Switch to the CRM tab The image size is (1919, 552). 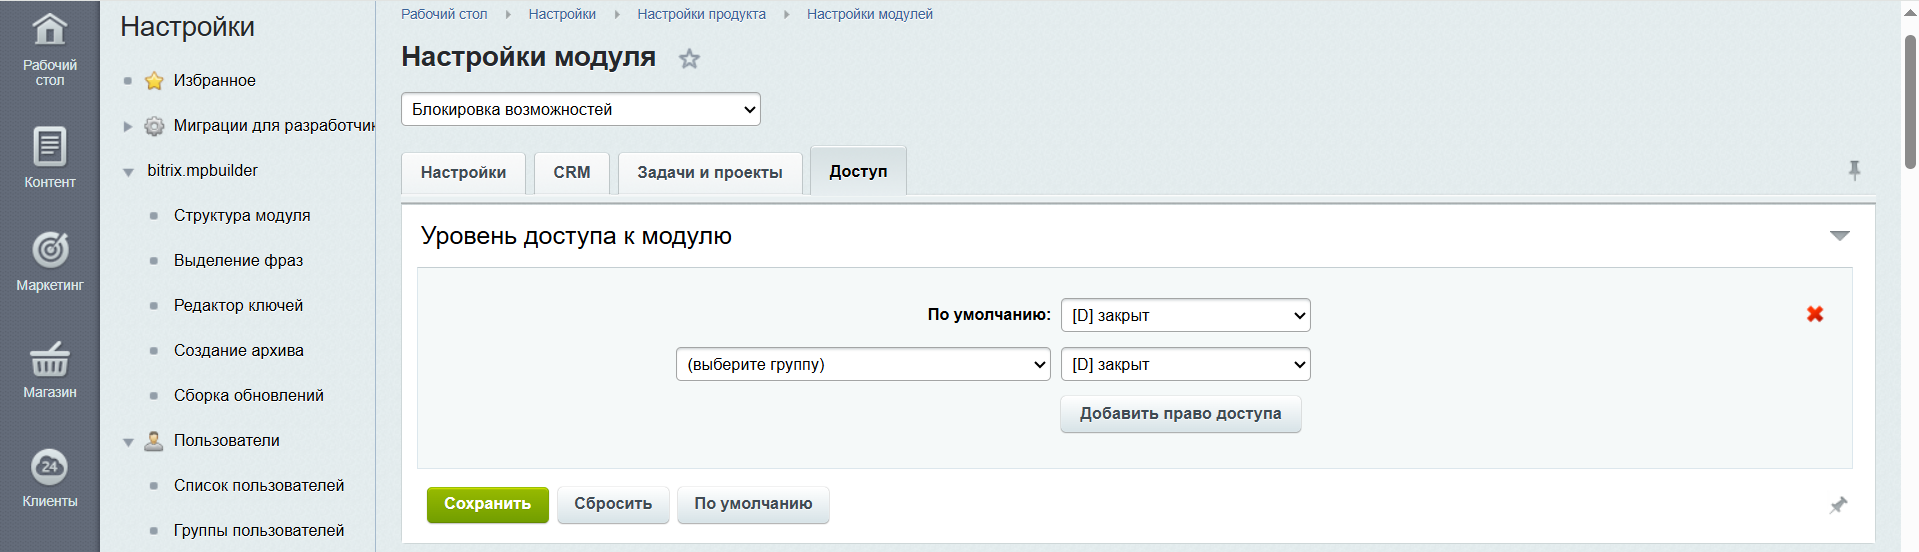coord(571,172)
